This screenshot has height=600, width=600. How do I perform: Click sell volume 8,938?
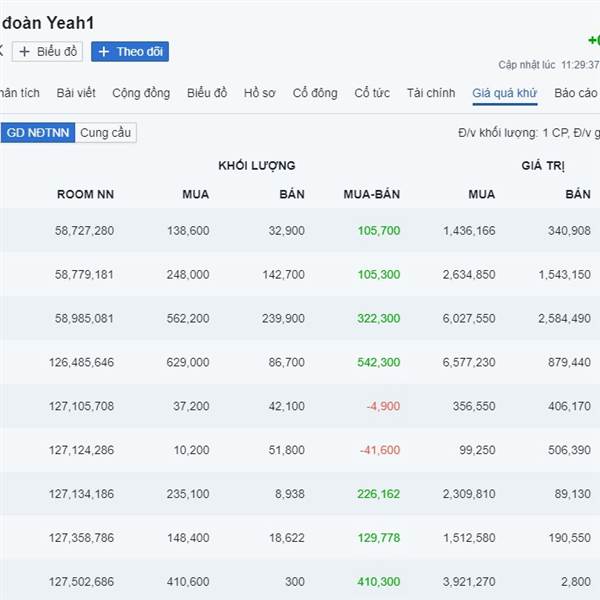click(290, 494)
